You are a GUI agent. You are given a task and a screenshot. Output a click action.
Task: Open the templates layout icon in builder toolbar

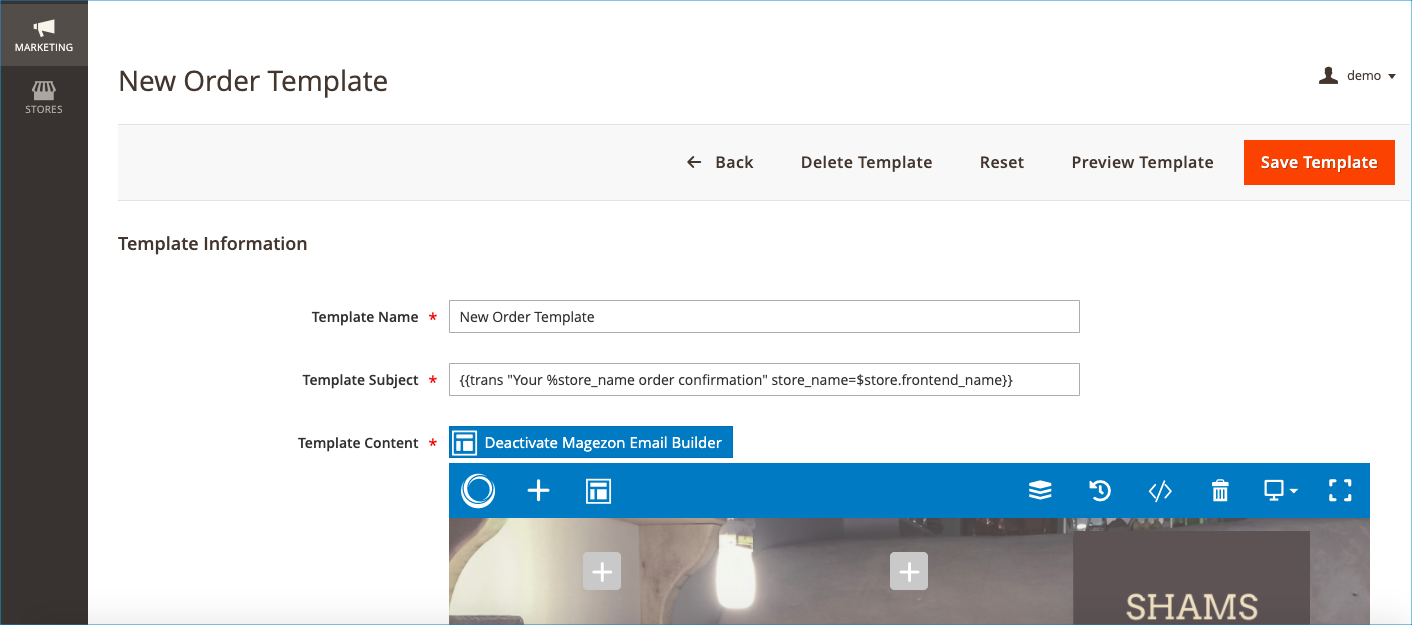tap(598, 490)
